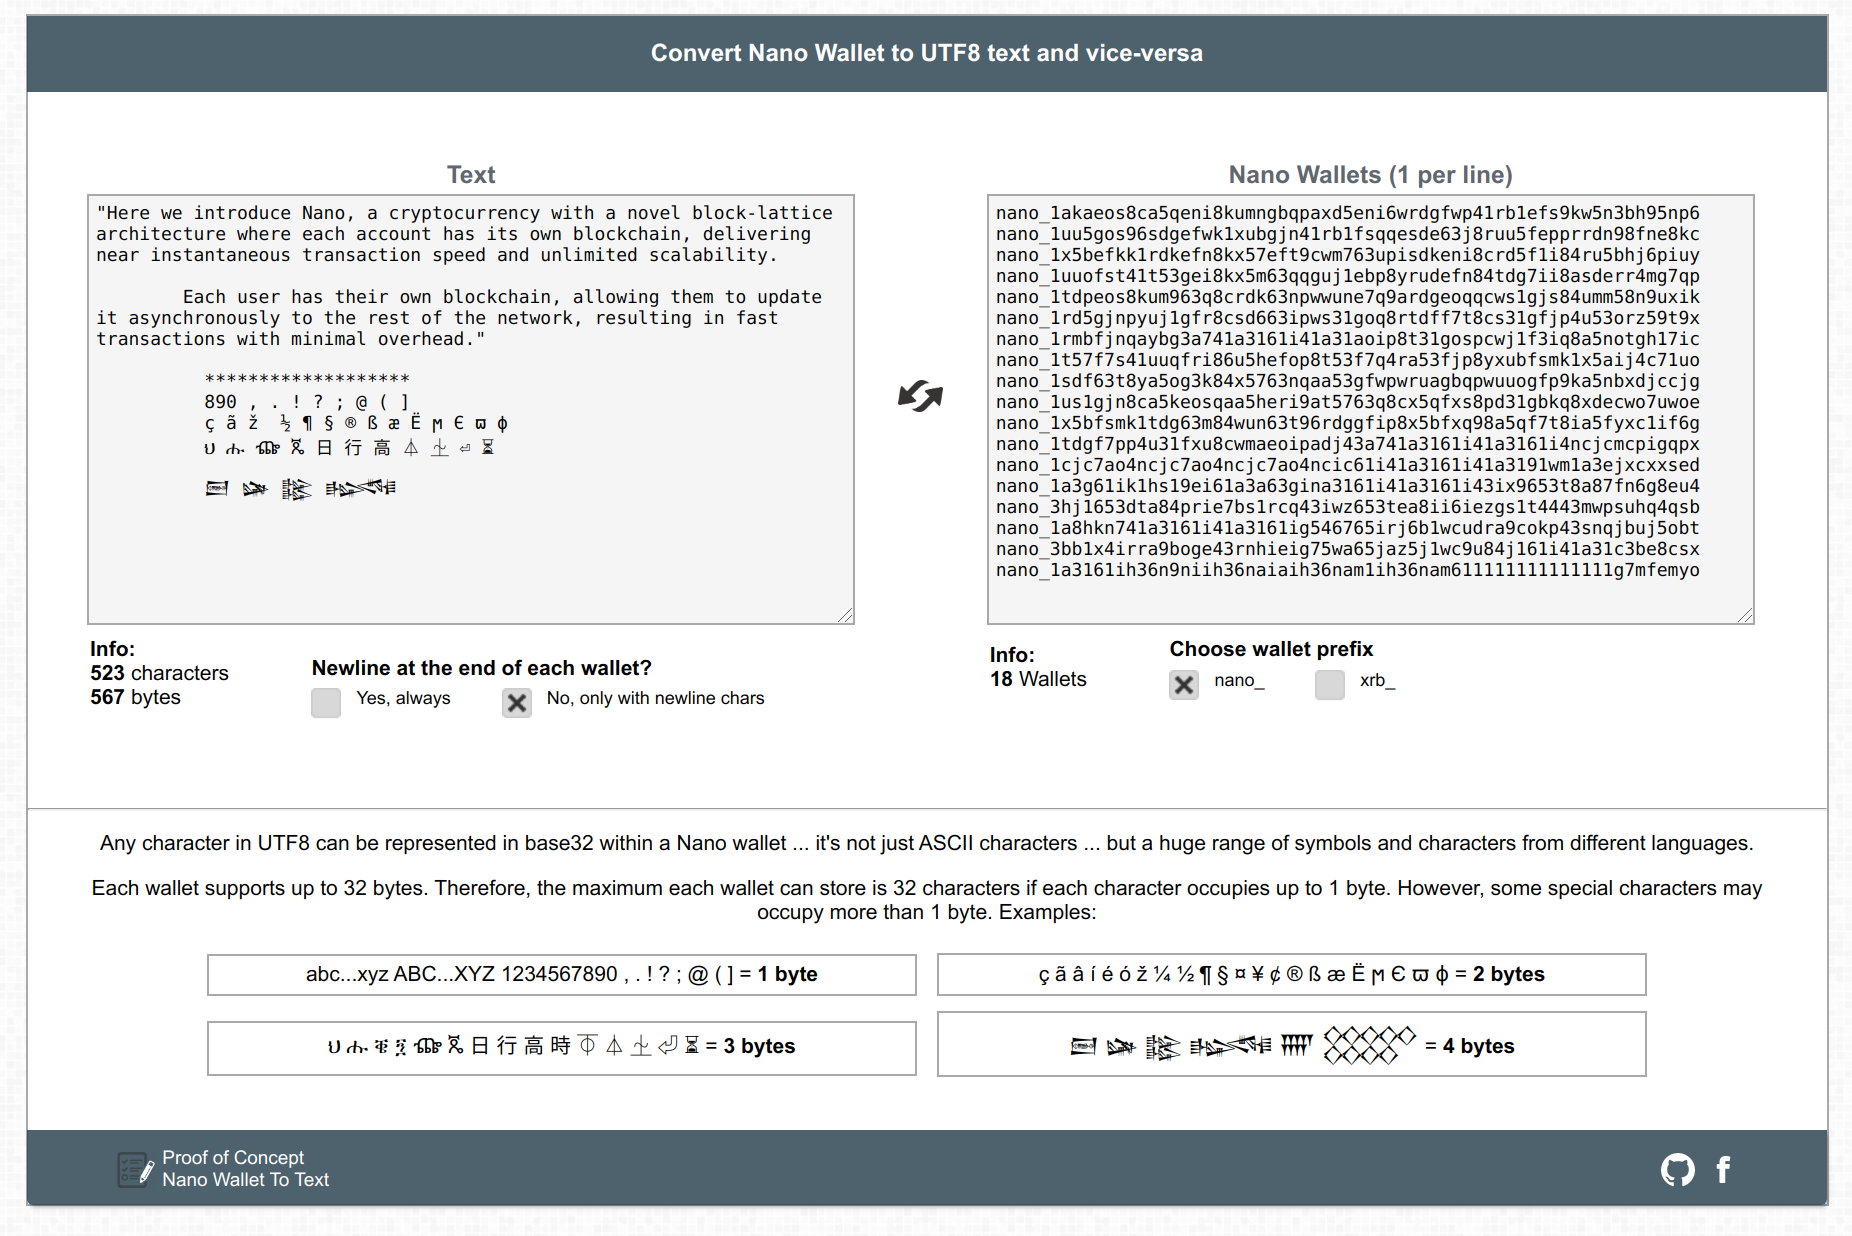Select the xrb_ wallet prefix checkbox
Viewport: 1852px width, 1236px height.
click(x=1330, y=684)
